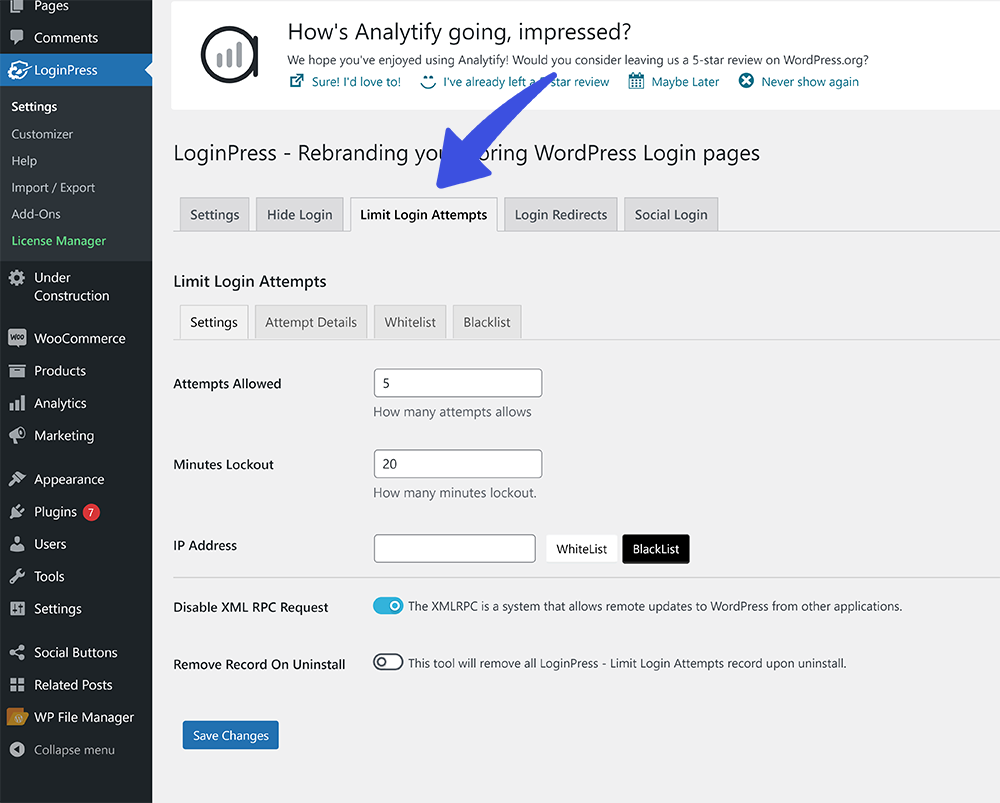Image resolution: width=1000 pixels, height=803 pixels.
Task: Open Help in the LoginPress submenu
Action: coord(24,161)
